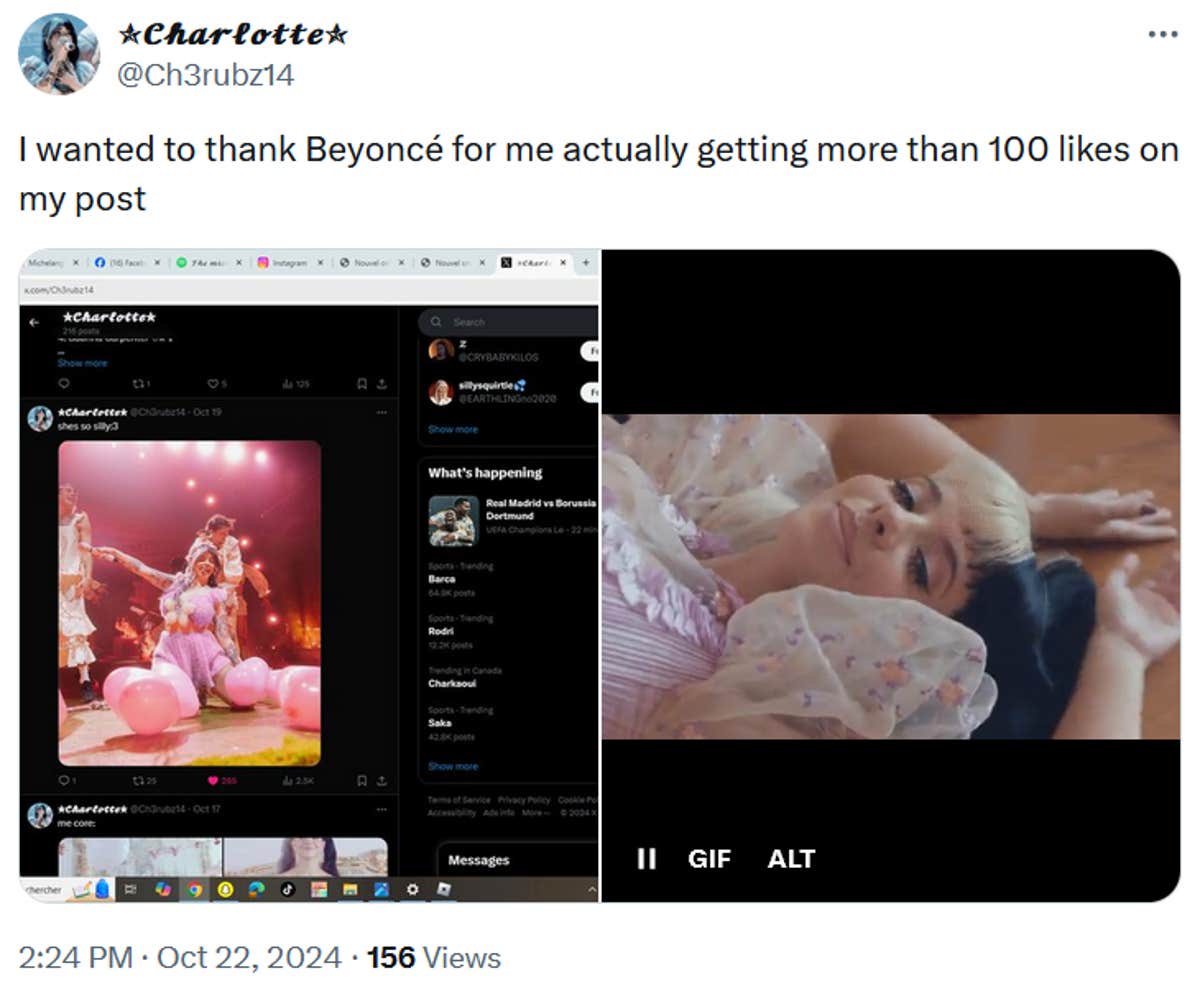This screenshot has height=986, width=1200.
Task: Click the ALT button on the GIF
Action: (790, 858)
